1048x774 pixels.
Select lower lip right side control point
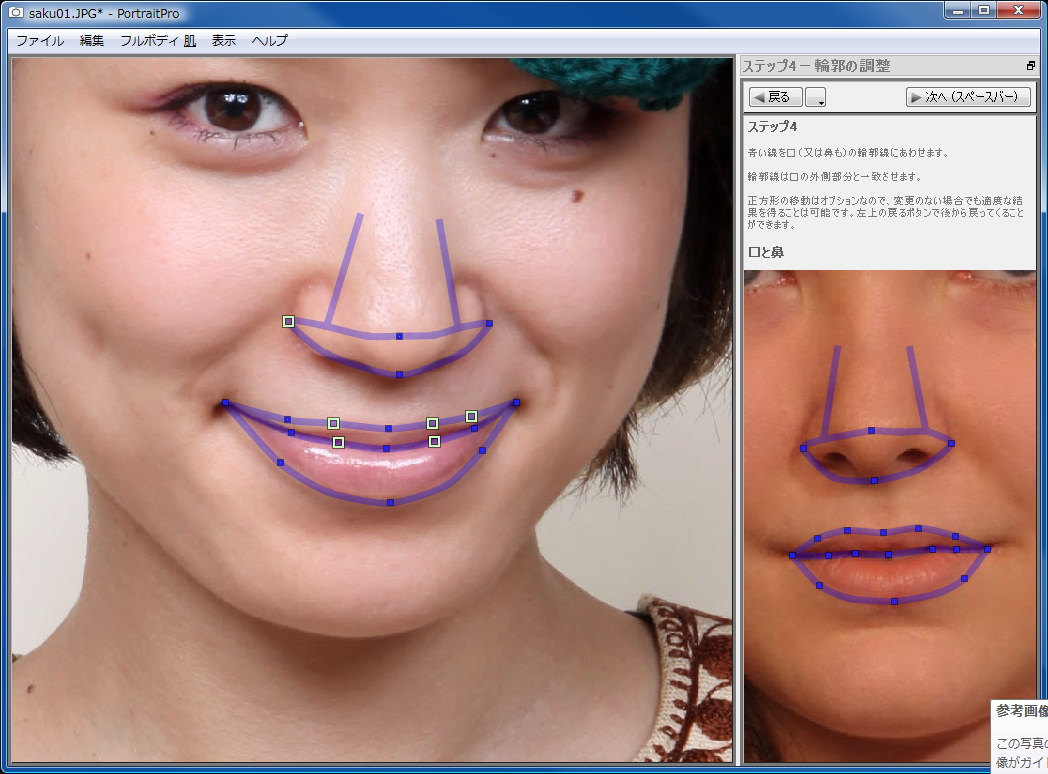click(x=483, y=450)
